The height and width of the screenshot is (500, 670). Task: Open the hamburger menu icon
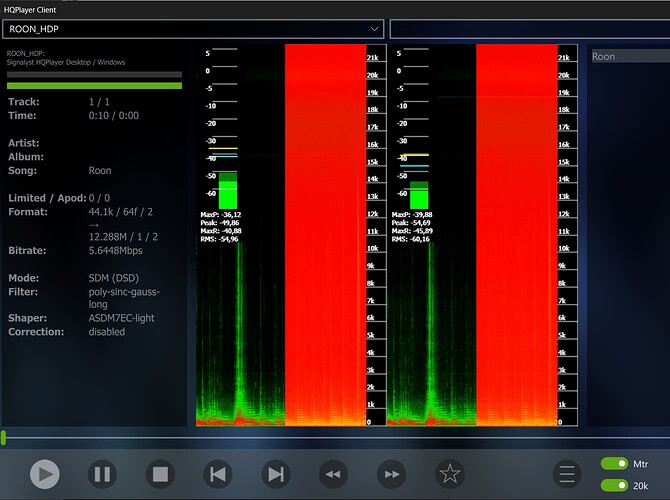click(x=567, y=474)
